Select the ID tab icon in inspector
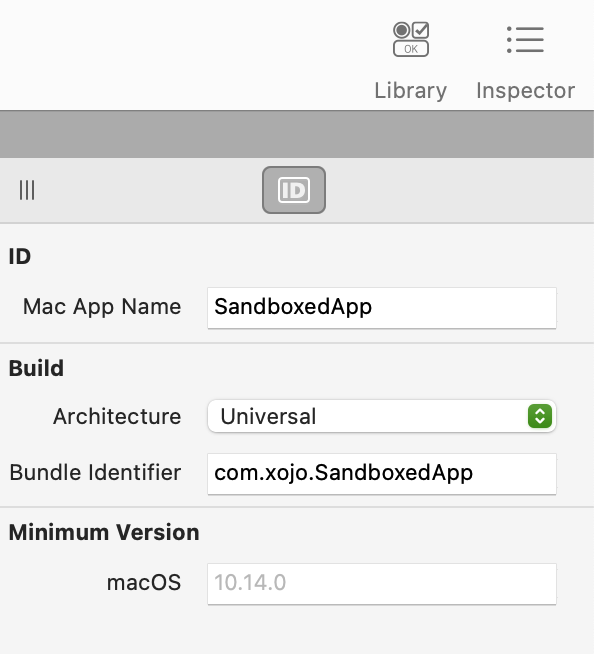 click(x=294, y=190)
